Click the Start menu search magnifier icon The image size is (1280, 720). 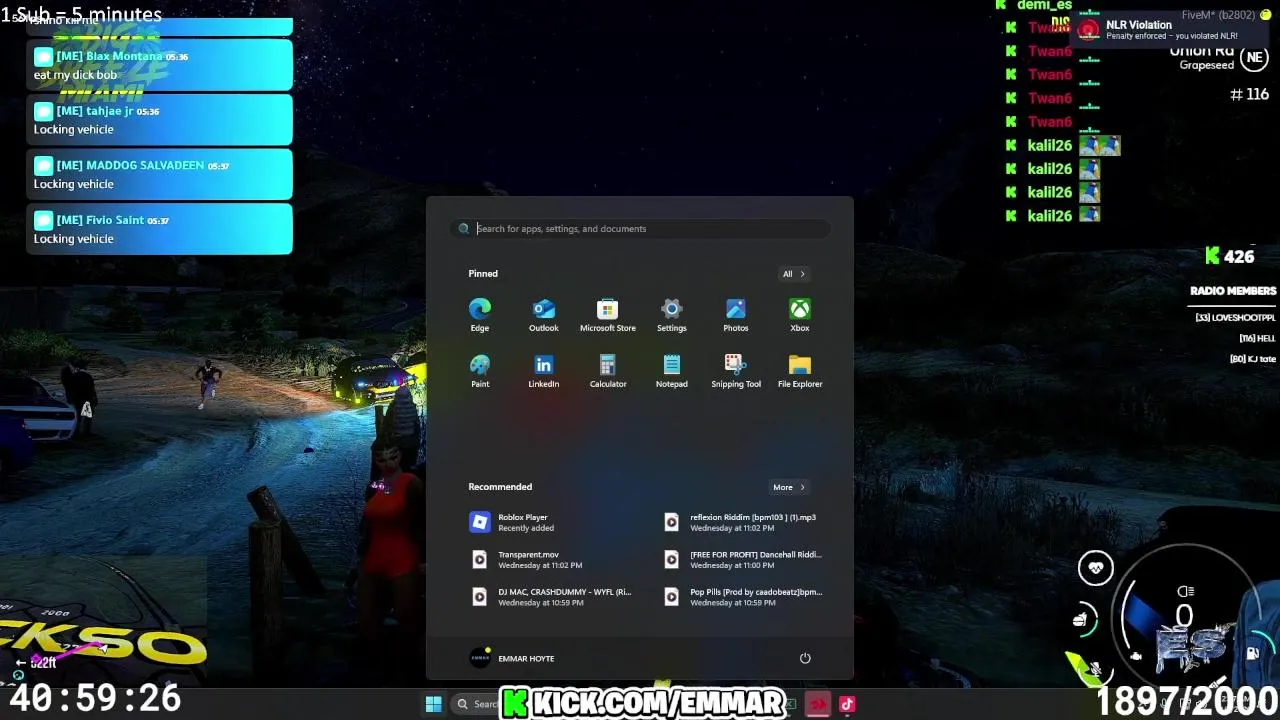[x=464, y=229]
